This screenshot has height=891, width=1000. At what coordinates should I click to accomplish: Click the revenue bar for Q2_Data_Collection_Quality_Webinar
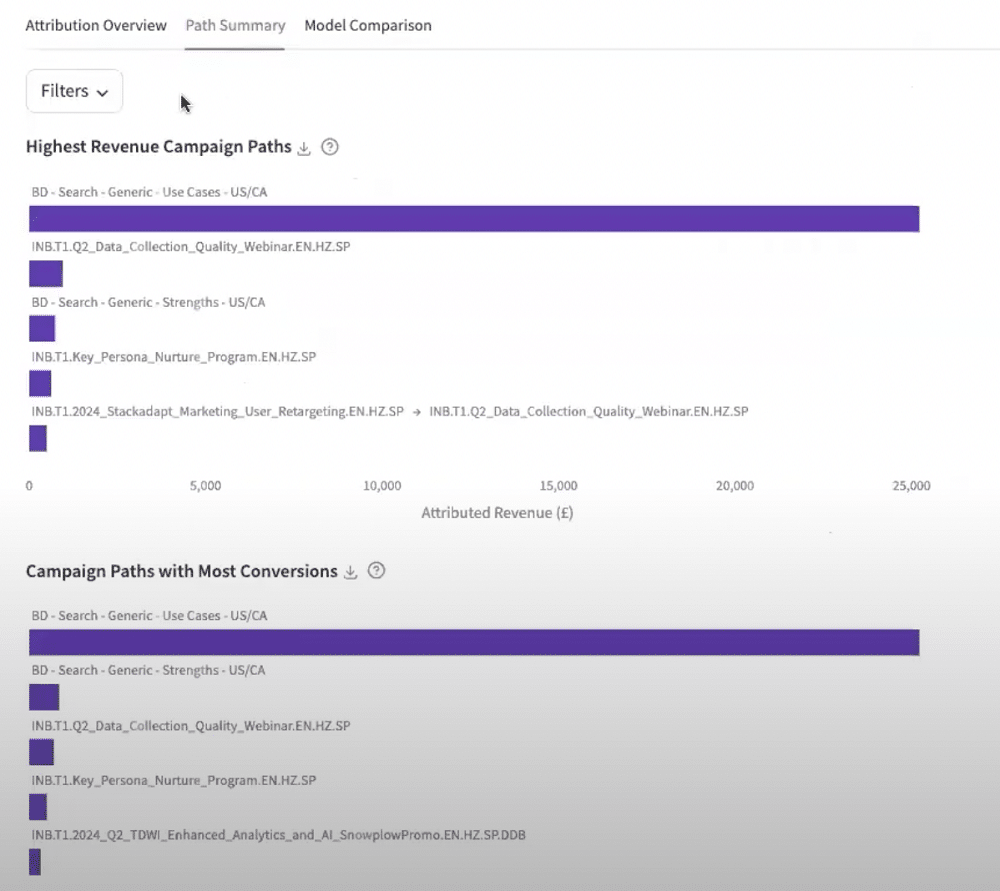(x=46, y=274)
